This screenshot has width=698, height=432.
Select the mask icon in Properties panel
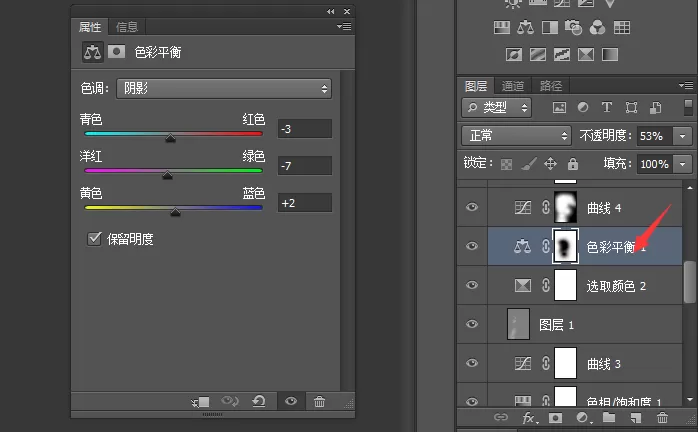(116, 52)
